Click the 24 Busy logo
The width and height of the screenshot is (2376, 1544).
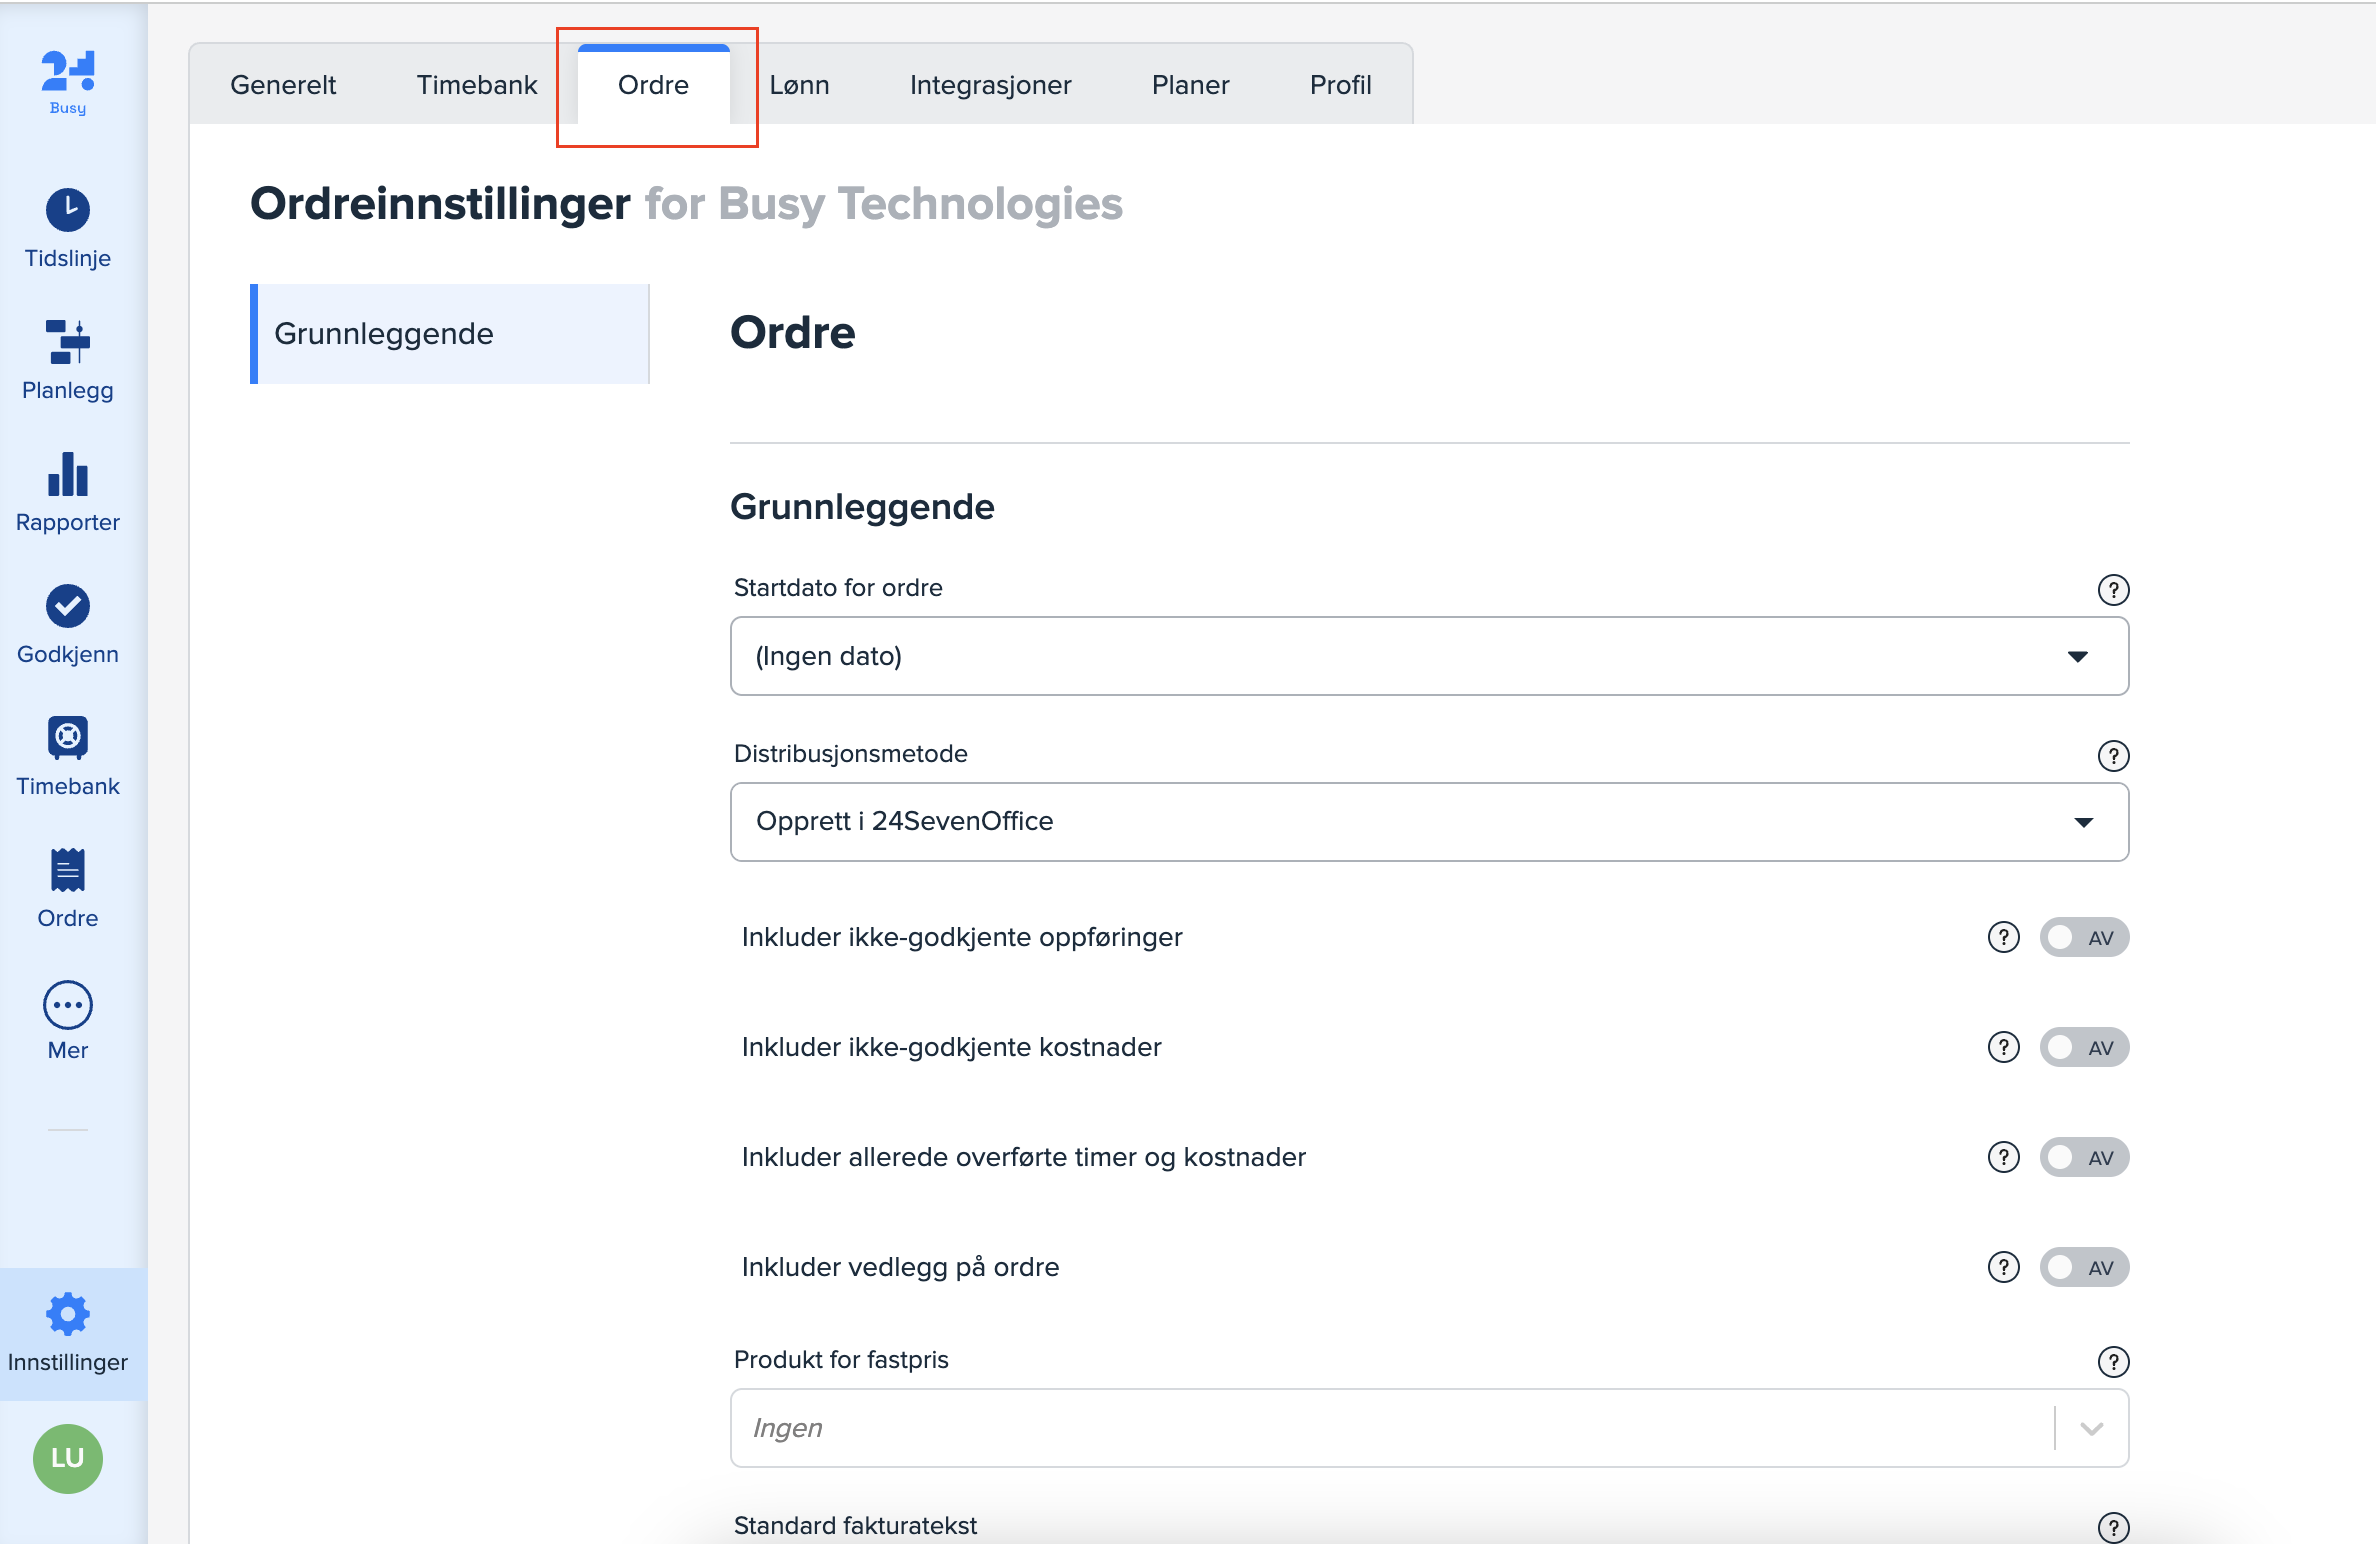[x=67, y=82]
